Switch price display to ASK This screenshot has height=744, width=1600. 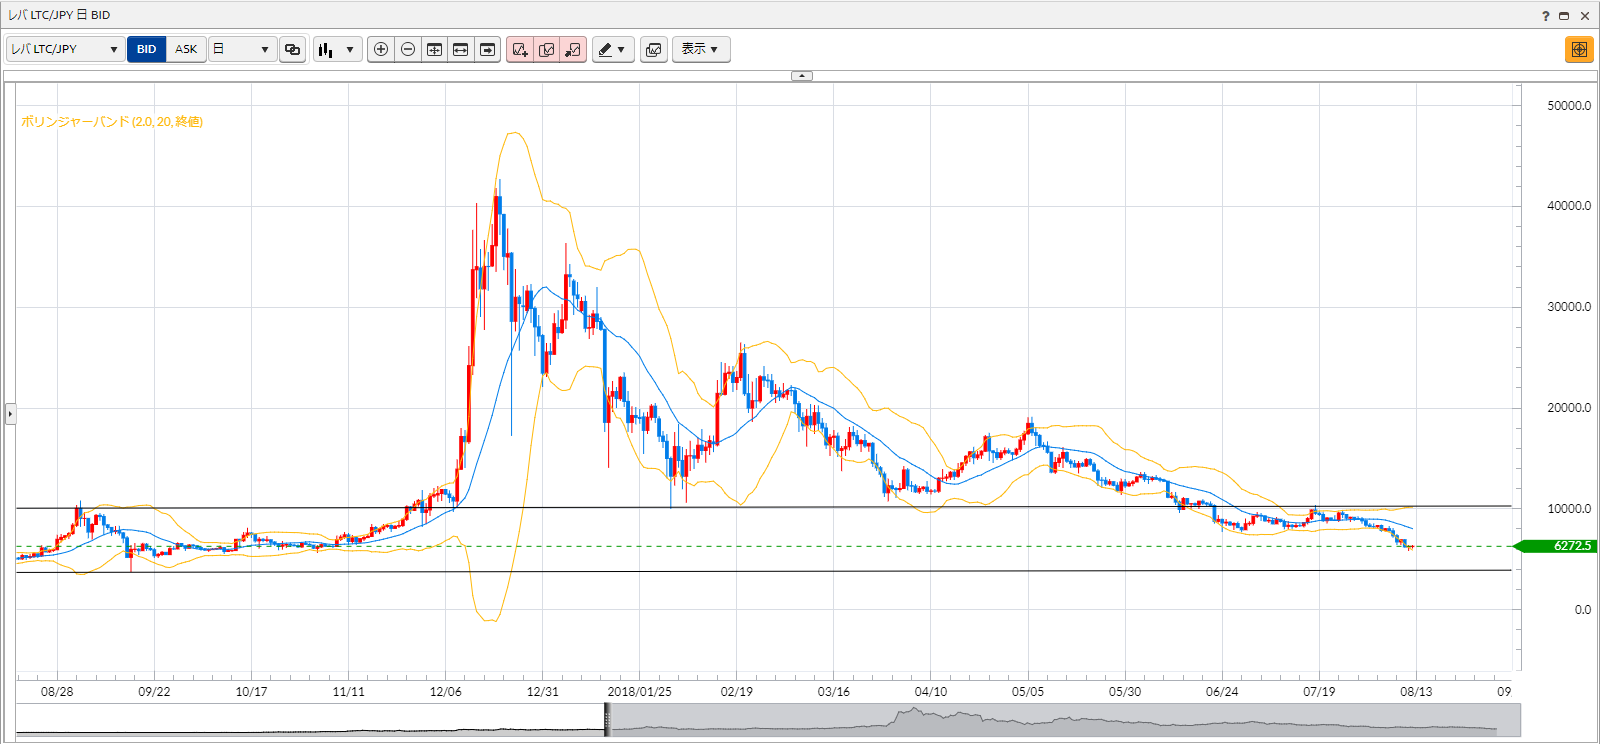pyautogui.click(x=186, y=49)
